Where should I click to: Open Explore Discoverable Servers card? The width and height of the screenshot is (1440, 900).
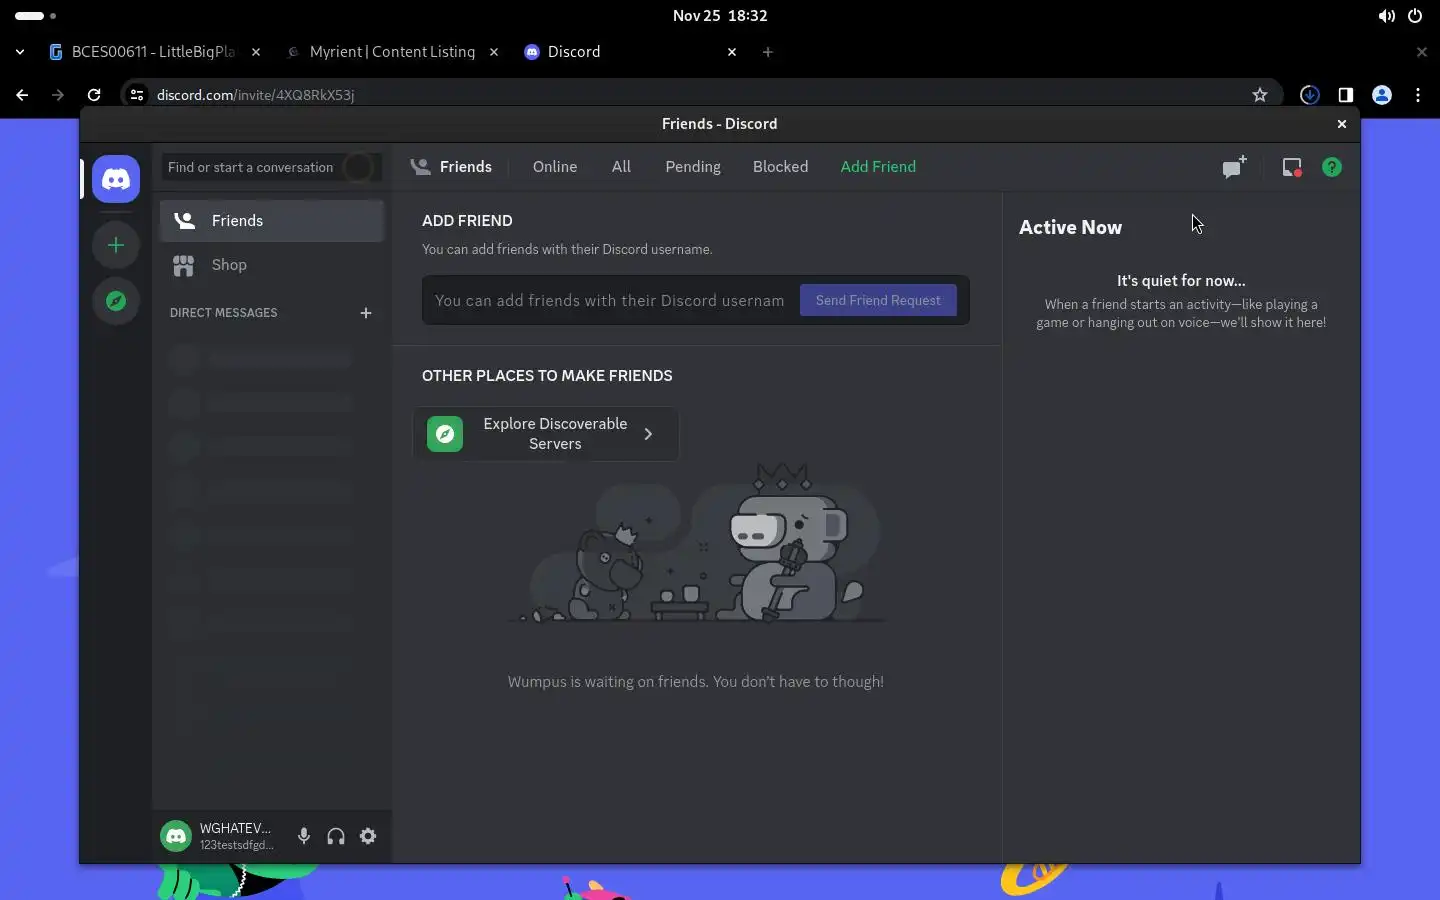tap(546, 434)
